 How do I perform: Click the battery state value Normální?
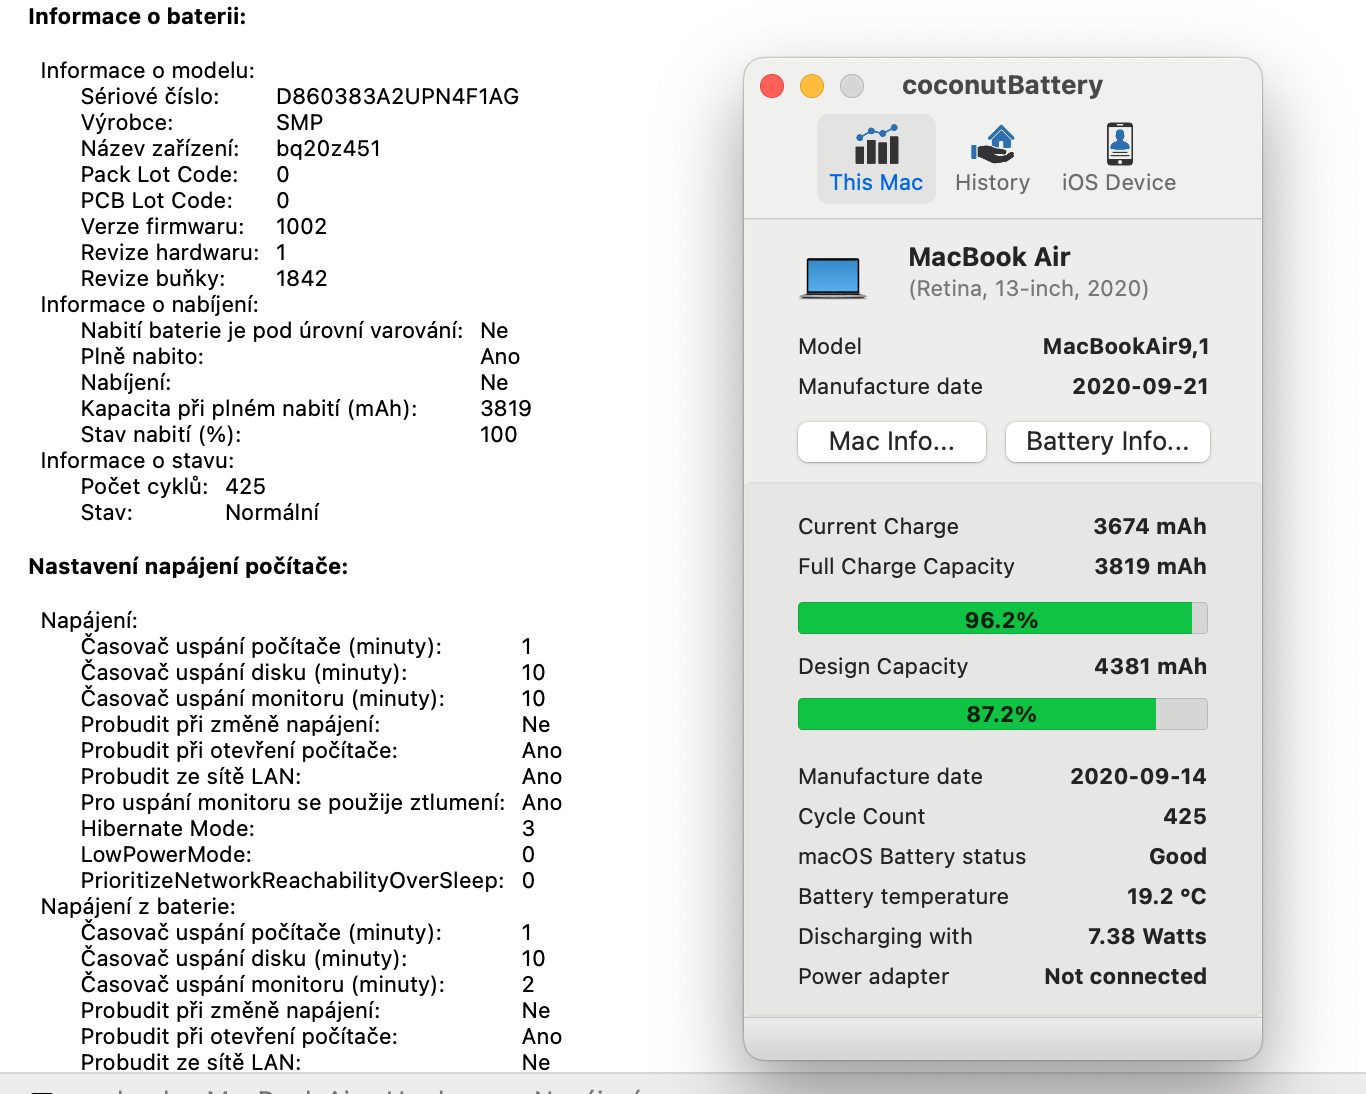pos(272,513)
